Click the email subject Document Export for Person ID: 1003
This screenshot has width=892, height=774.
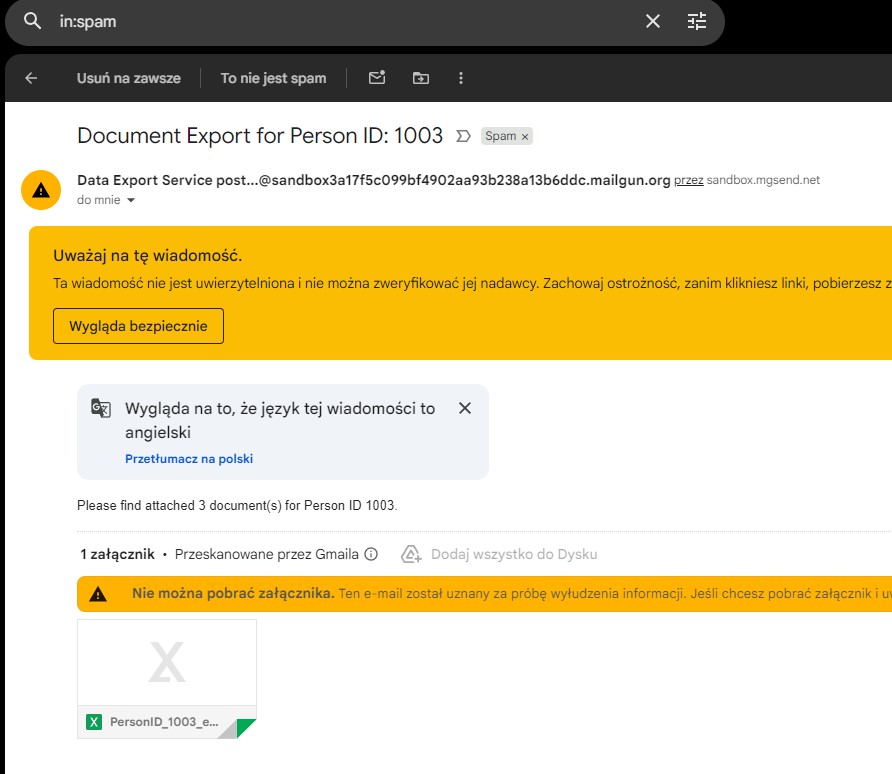pyautogui.click(x=260, y=136)
